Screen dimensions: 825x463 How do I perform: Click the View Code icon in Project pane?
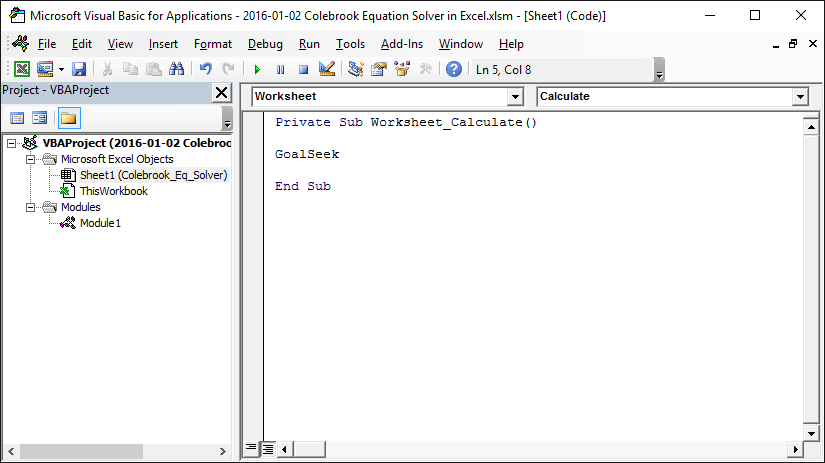click(x=17, y=118)
